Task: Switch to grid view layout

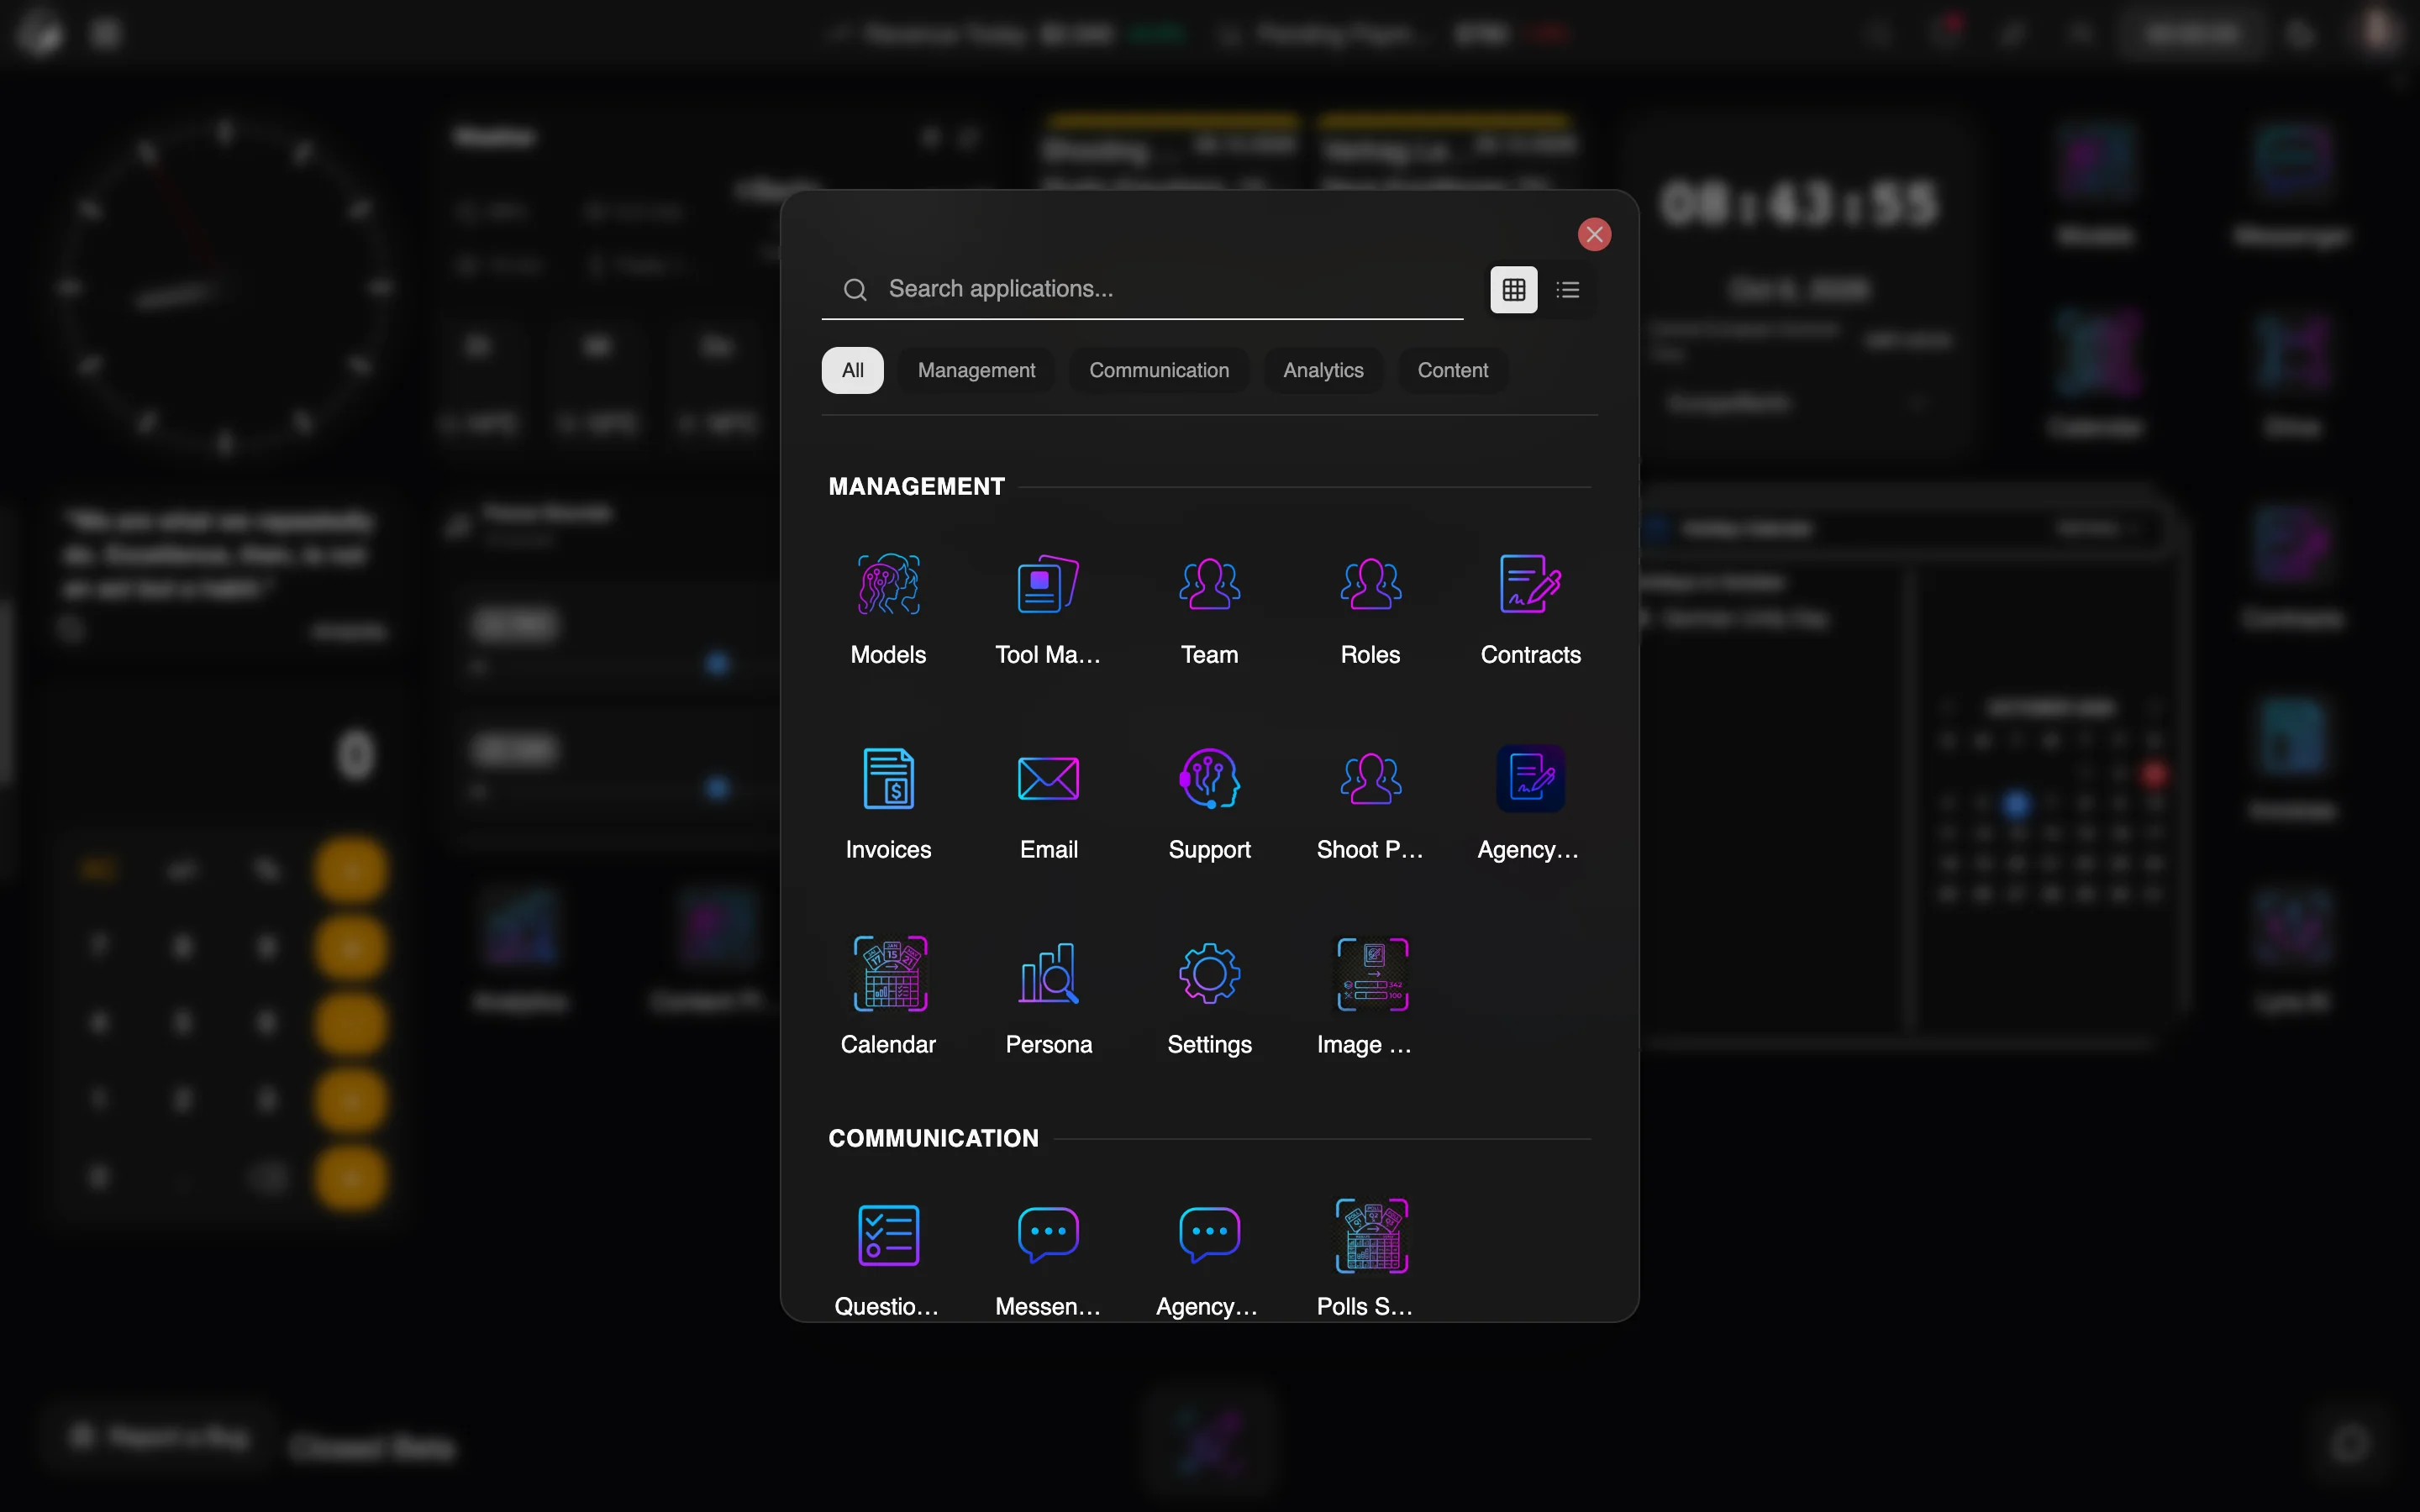Action: [1513, 290]
